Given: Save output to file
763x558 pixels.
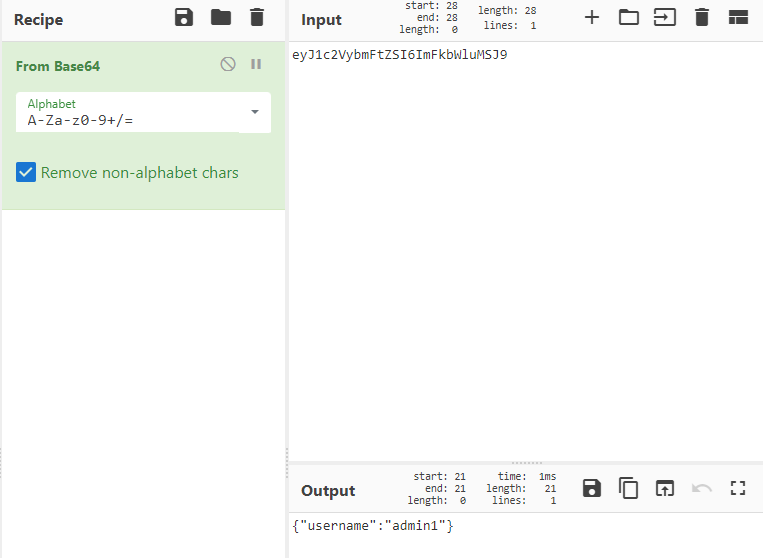Looking at the screenshot, I should pyautogui.click(x=592, y=488).
